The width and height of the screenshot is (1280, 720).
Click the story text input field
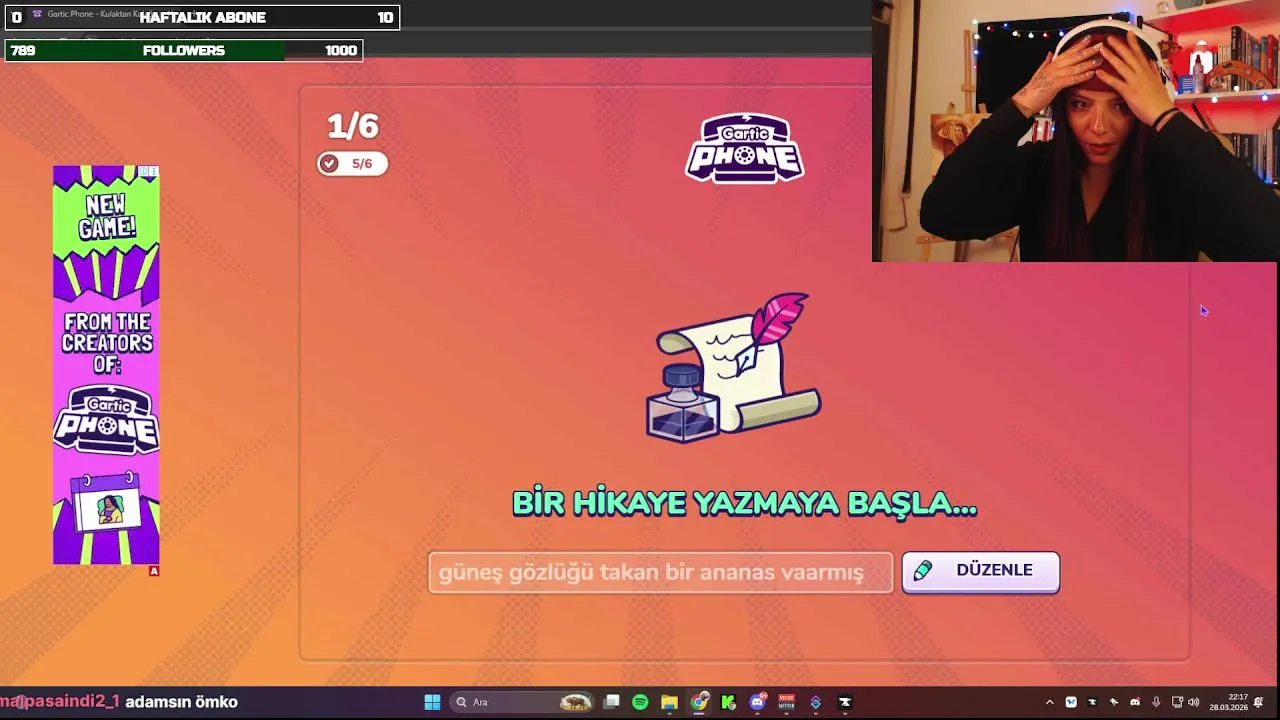[x=660, y=572]
